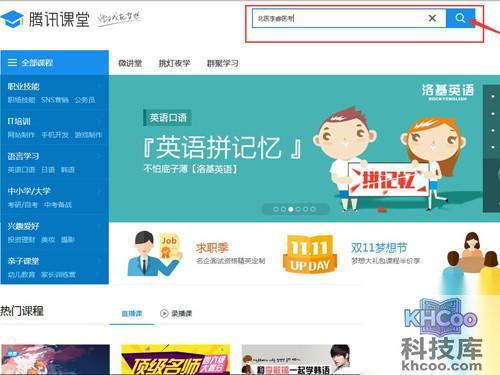Click the 11.11 UP DAY badge
The width and height of the screenshot is (500, 375).
point(310,254)
